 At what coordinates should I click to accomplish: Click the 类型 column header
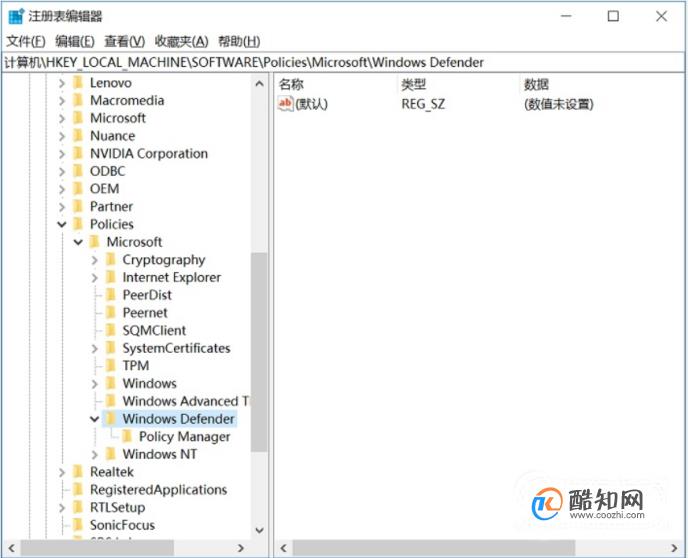pos(414,84)
